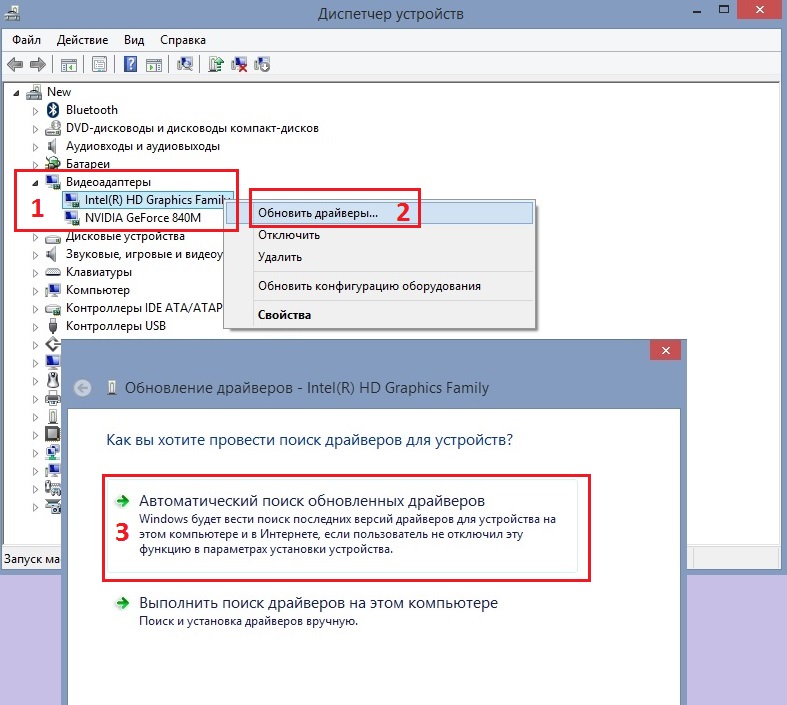Viewport: 787px width, 705px height.
Task: Expand the Дисковые устройства node
Action: pos(35,237)
